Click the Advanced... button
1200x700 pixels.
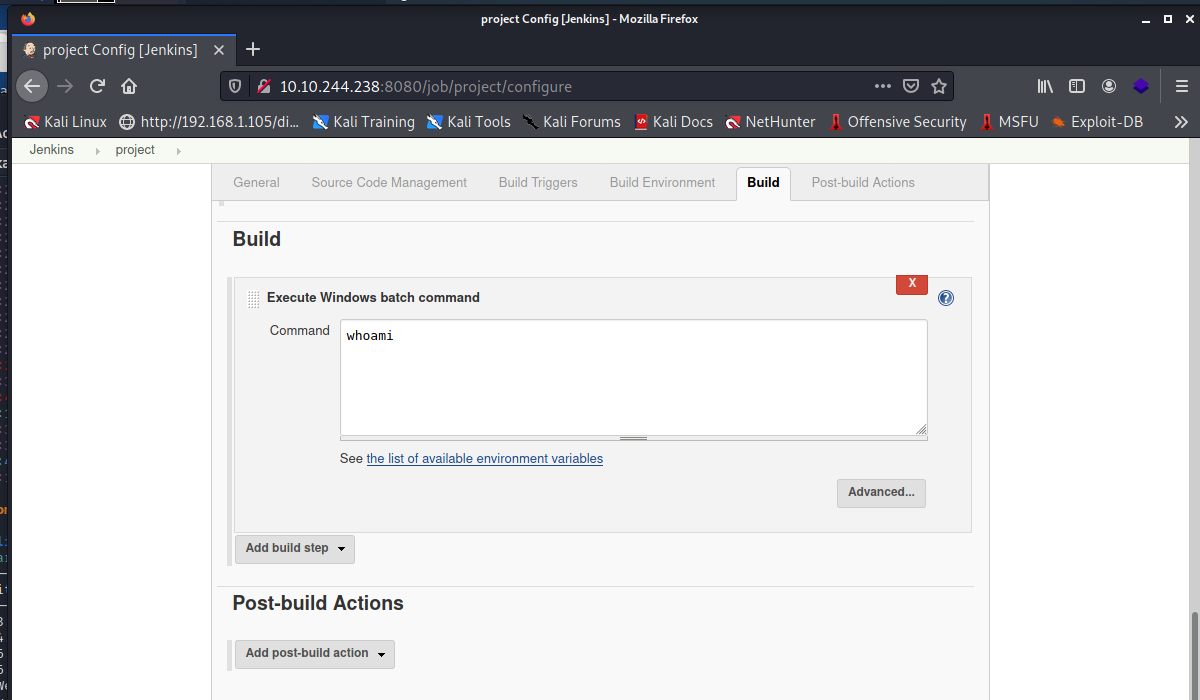click(881, 492)
